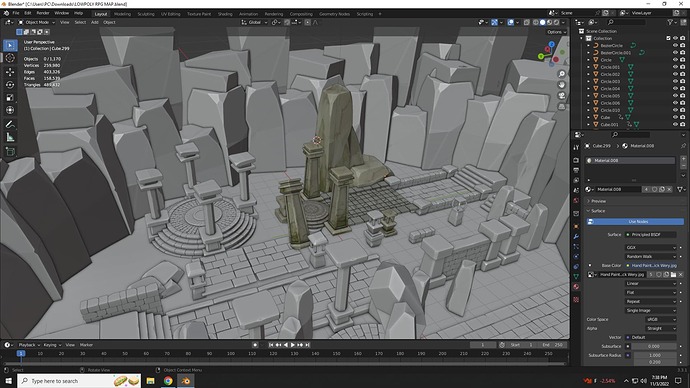The height and width of the screenshot is (388, 690).
Task: Select the Rotate tool in the toolbar
Action: [10, 84]
